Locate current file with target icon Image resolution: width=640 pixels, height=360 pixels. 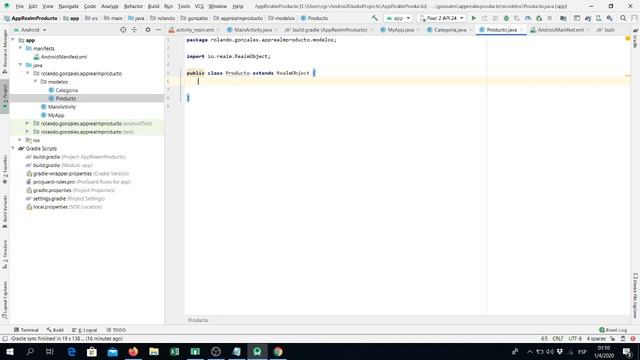pos(123,30)
